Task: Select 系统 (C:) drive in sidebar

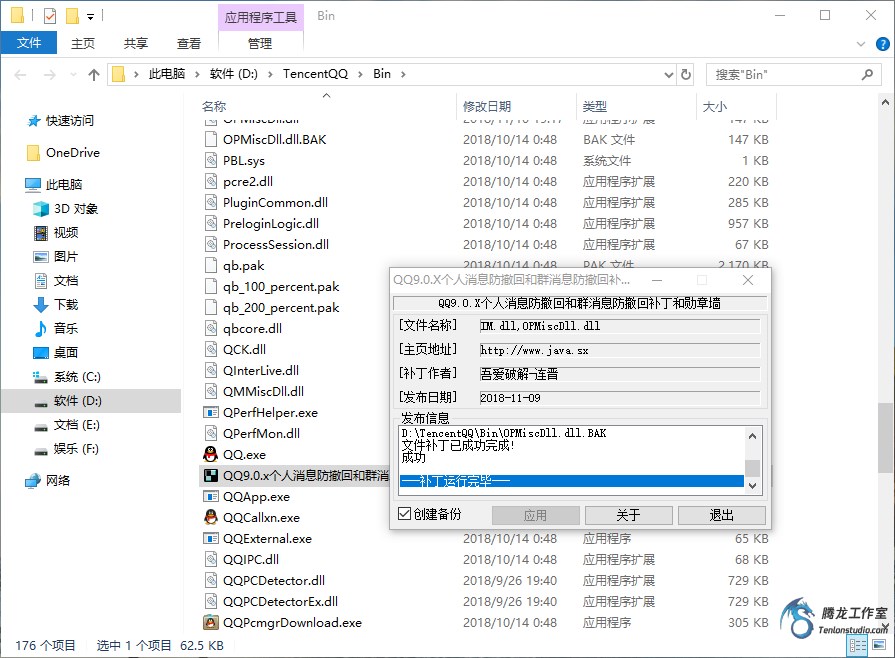Action: (x=67, y=376)
